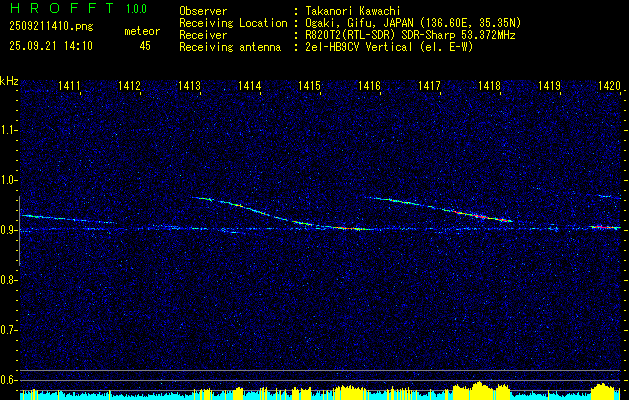Click the 1.0 frequency axis label
This screenshot has height=400, width=629.
click(8, 180)
